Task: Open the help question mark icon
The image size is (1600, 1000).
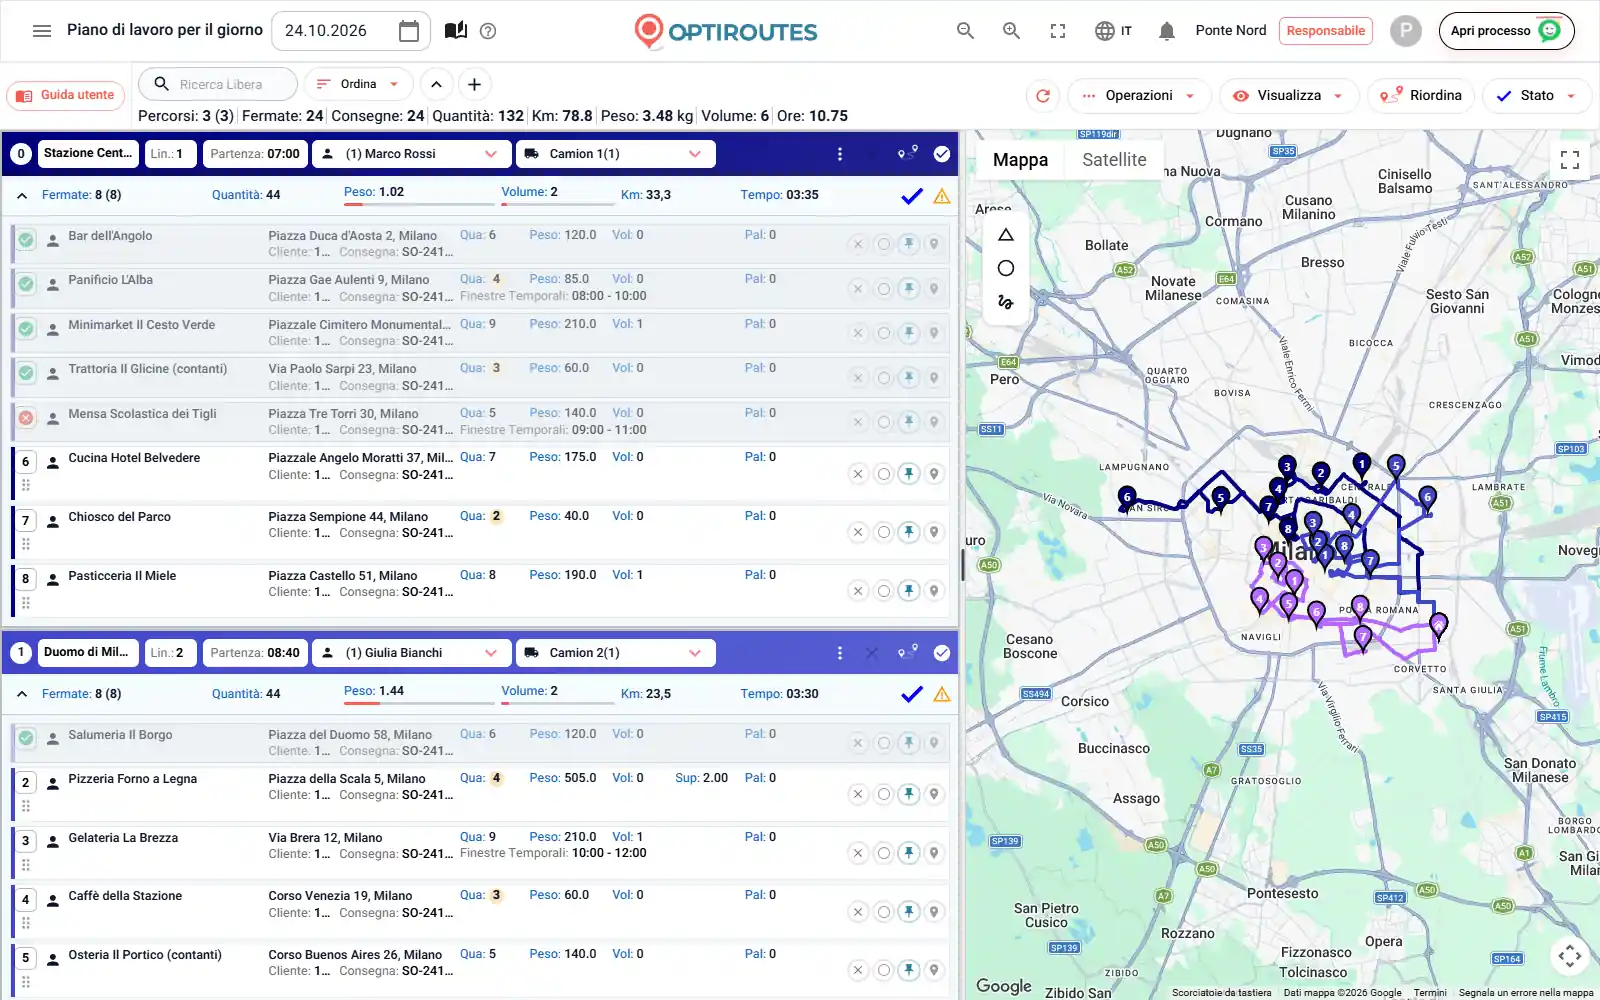Action: click(488, 31)
